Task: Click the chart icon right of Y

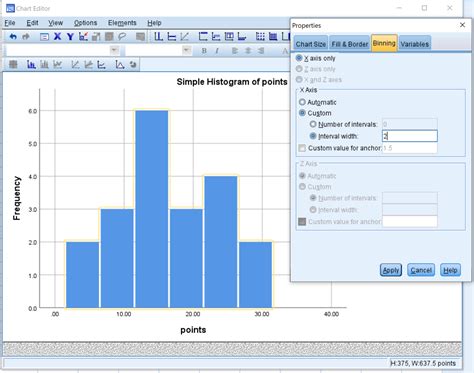Action: (x=83, y=36)
